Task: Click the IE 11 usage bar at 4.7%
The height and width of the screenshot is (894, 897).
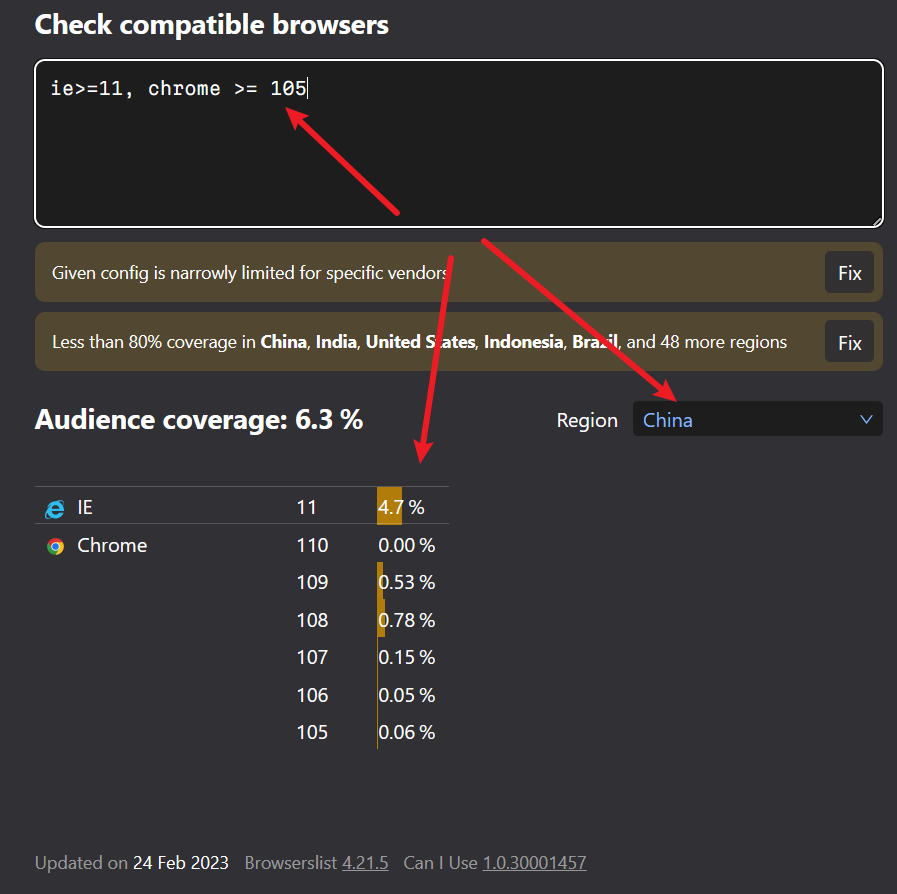Action: [x=390, y=507]
